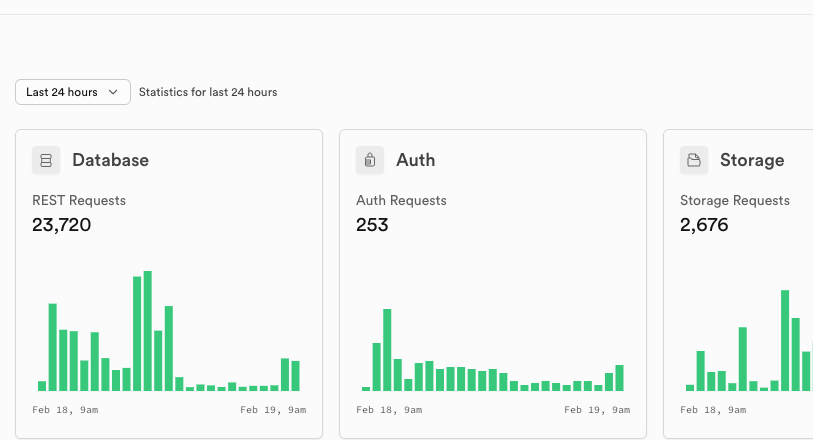
Task: Open the Database card heading
Action: click(110, 160)
